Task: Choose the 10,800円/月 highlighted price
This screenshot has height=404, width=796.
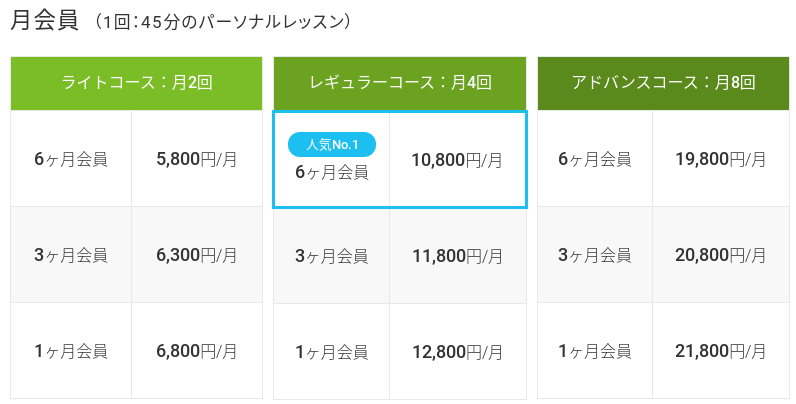Action: 457,160
